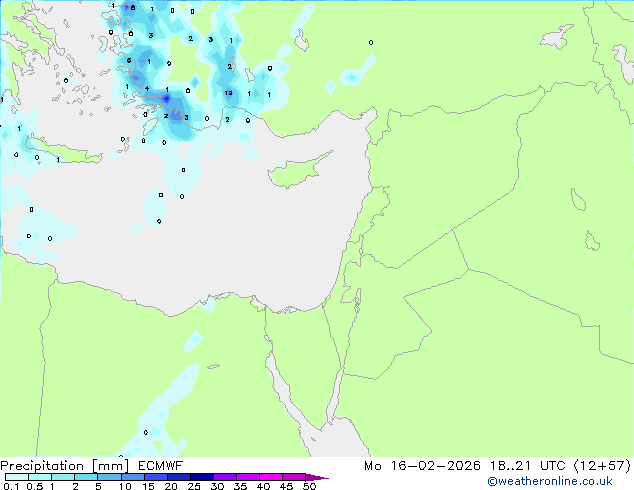Screen dimensions: 634x490
Task: Select the 2–5 mm legend color swatch
Action: 86,477
